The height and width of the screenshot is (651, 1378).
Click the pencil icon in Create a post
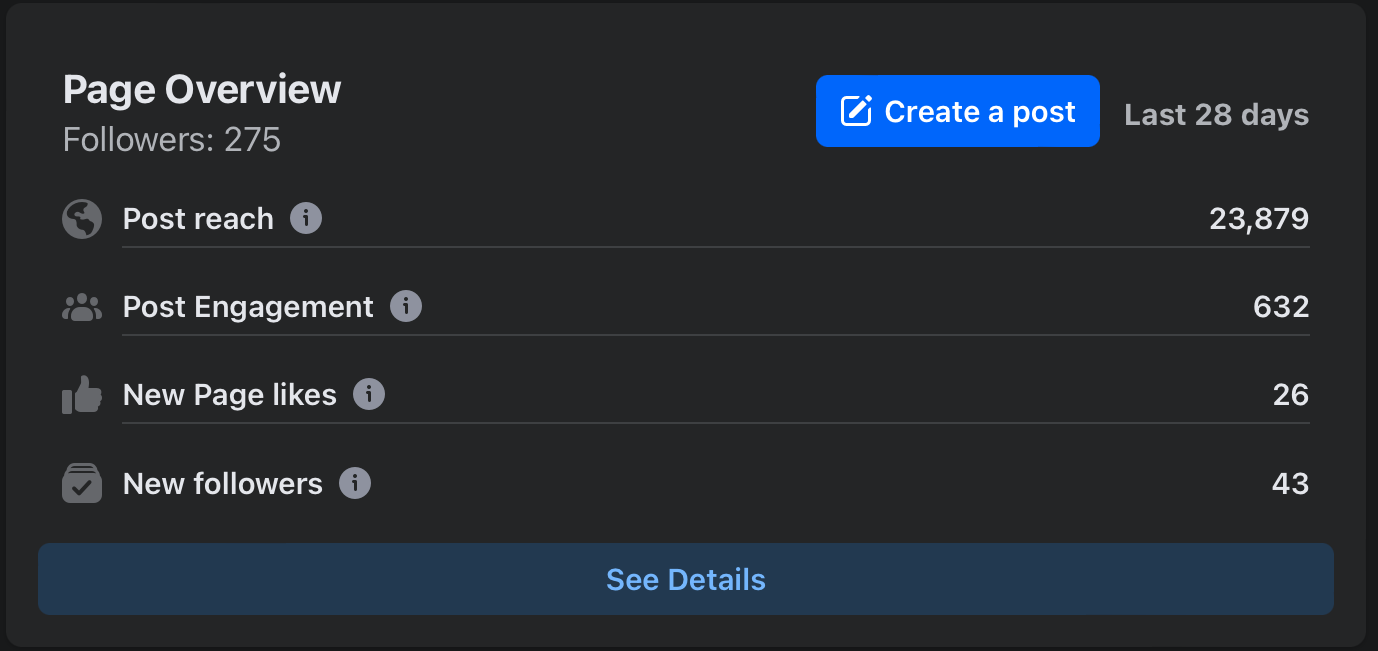click(856, 111)
